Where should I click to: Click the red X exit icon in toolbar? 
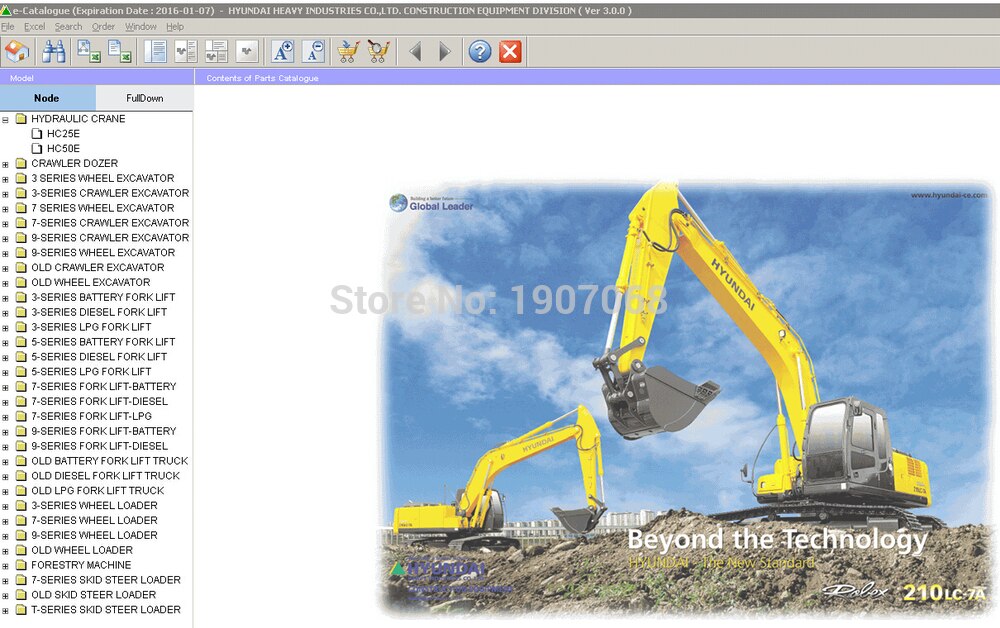(510, 52)
